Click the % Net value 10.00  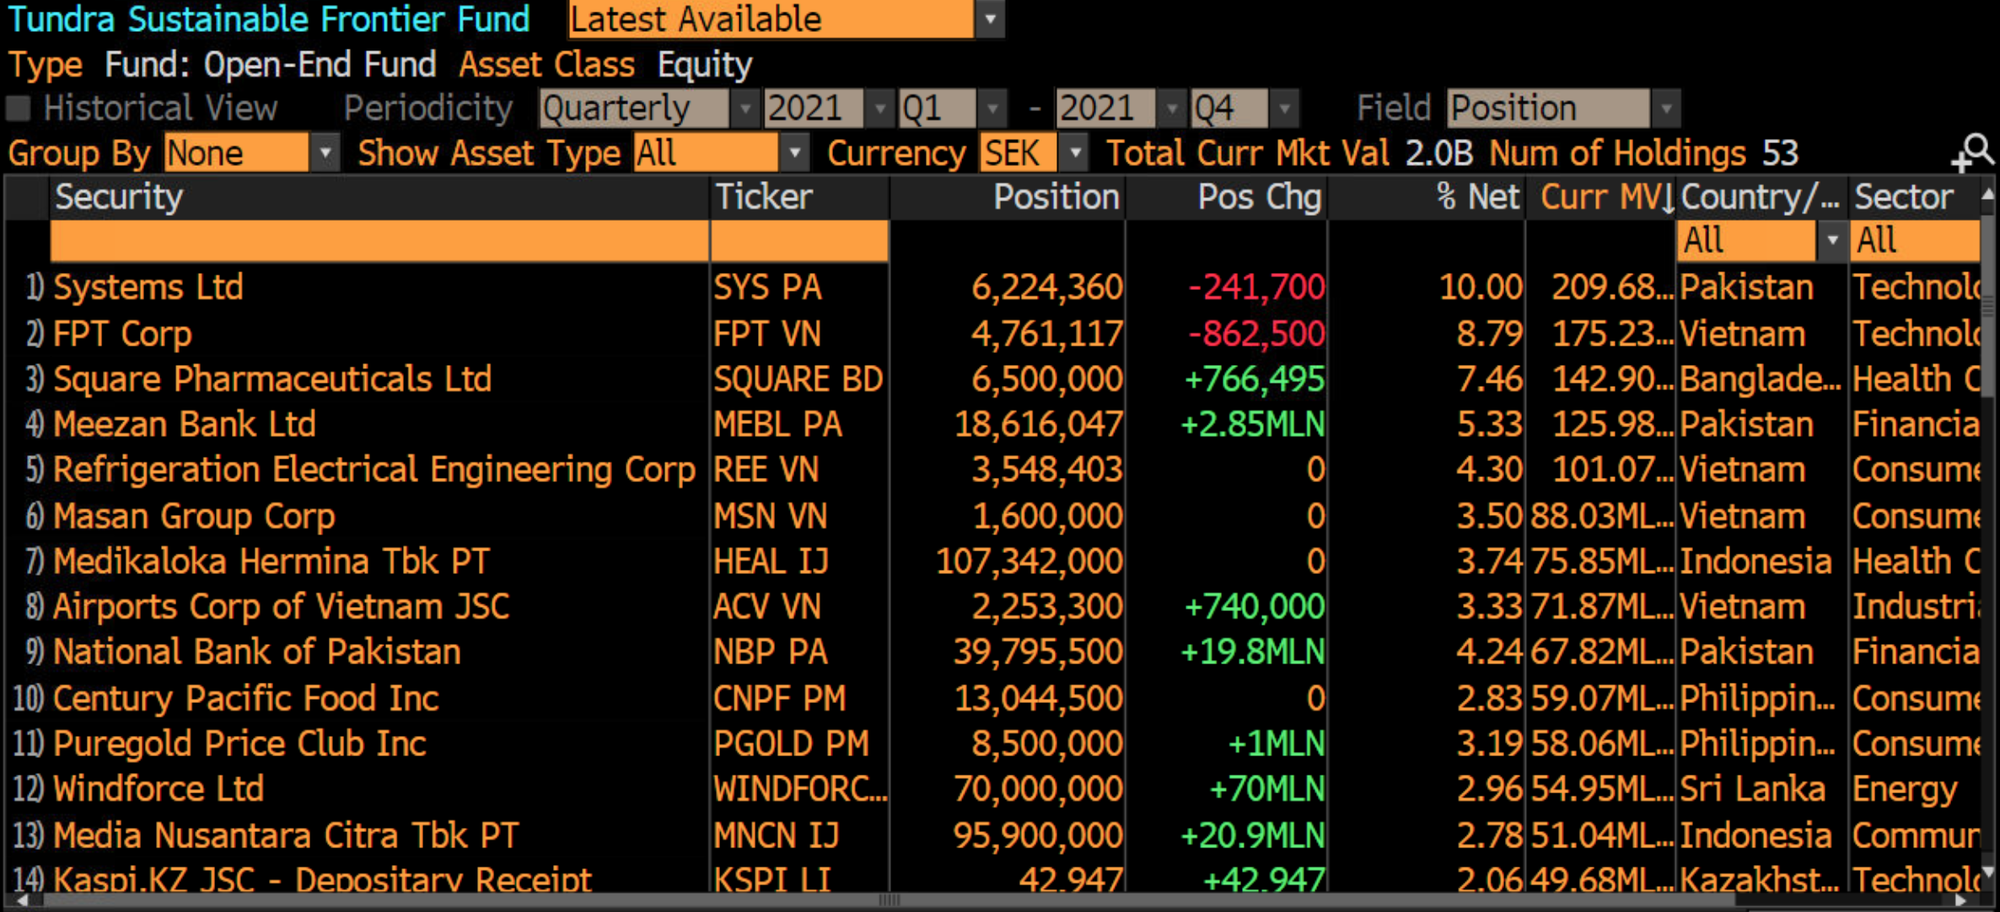point(1481,288)
